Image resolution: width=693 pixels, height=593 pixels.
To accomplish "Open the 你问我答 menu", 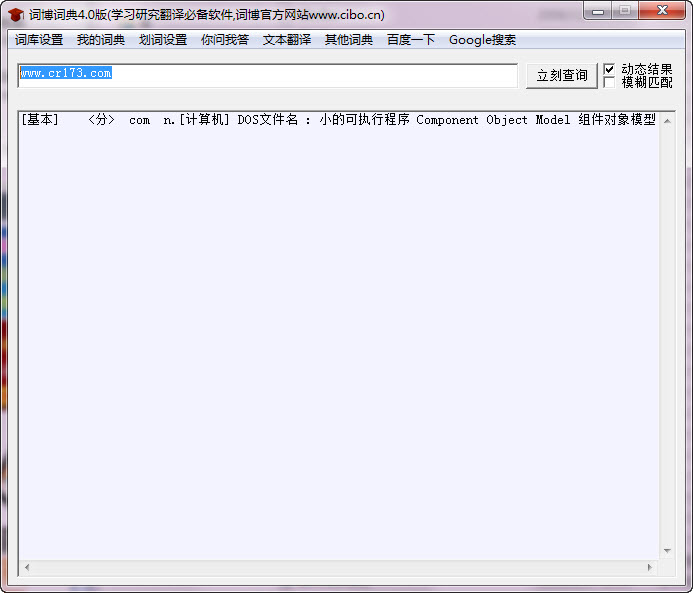I will pos(225,40).
